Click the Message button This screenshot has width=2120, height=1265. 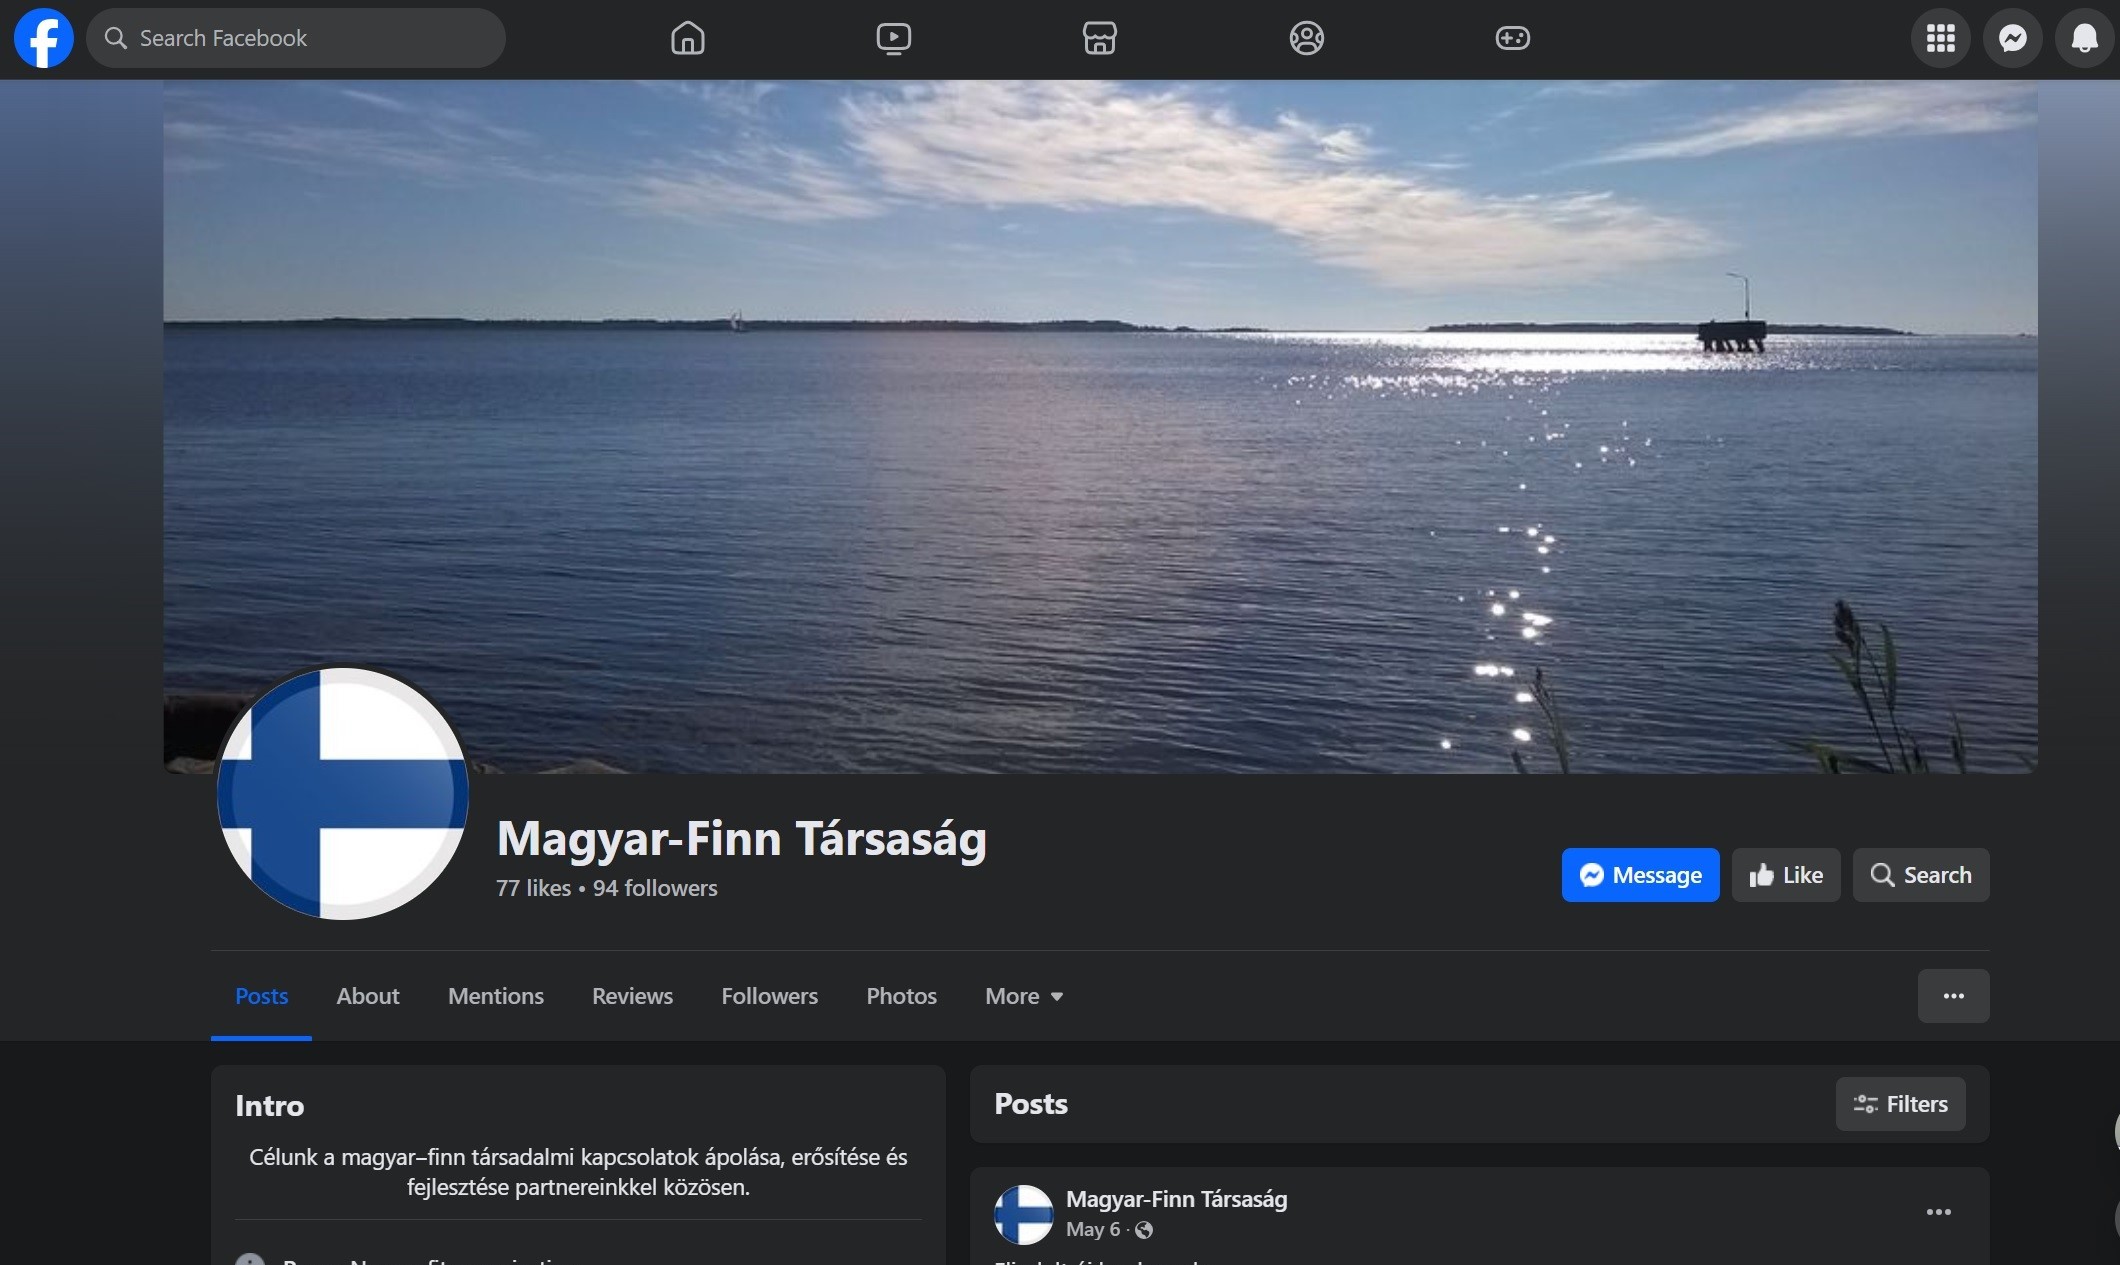(1640, 875)
